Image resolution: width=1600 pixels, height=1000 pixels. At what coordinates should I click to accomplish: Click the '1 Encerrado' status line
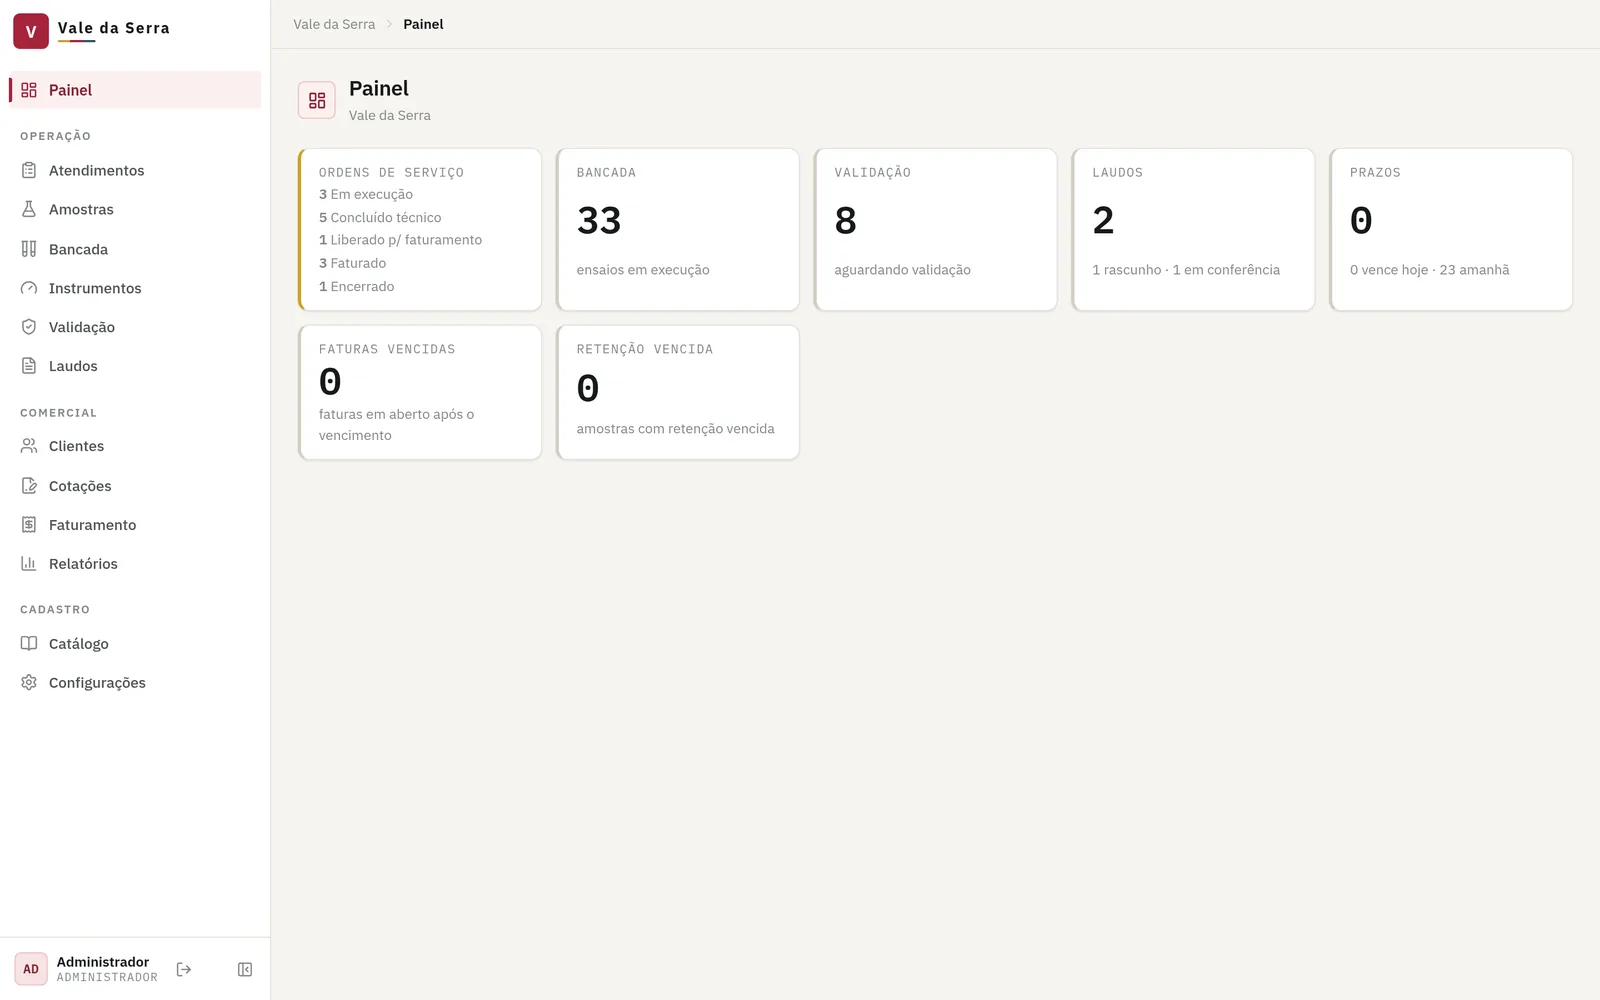click(x=356, y=286)
